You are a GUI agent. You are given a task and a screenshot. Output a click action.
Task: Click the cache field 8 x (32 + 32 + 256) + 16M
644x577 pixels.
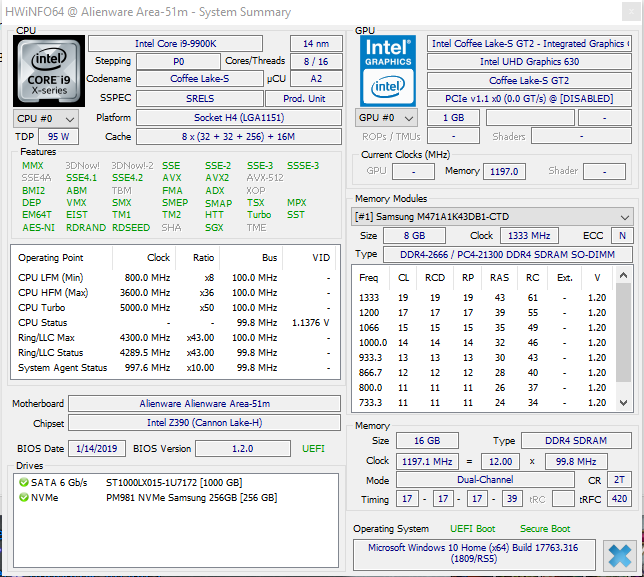coord(239,136)
